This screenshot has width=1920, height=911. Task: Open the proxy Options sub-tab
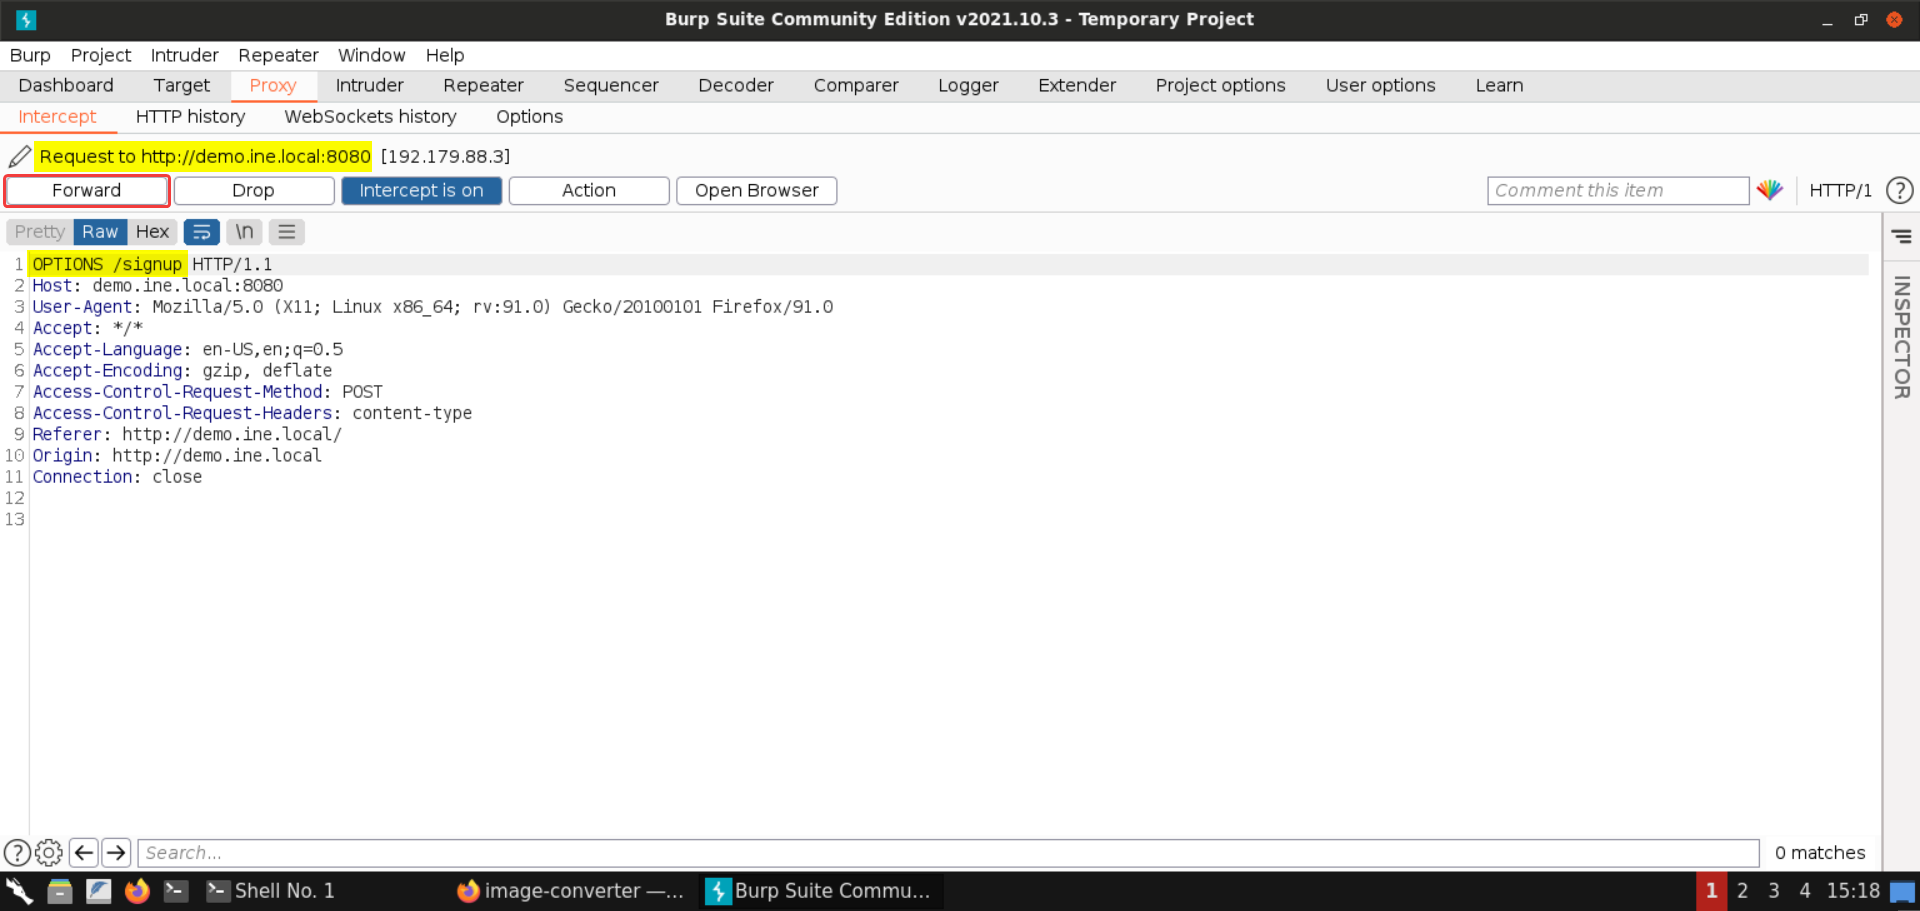pyautogui.click(x=530, y=117)
